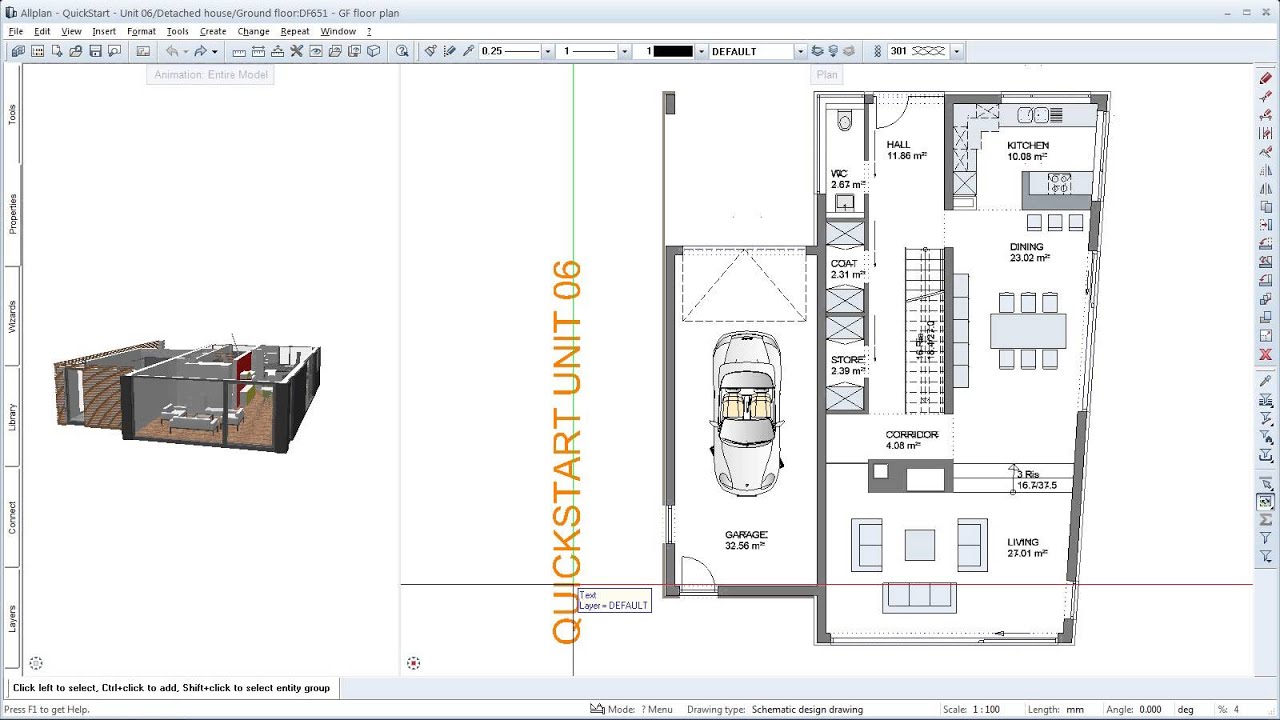
Task: Open the Wizards side tab
Action: coord(12,316)
